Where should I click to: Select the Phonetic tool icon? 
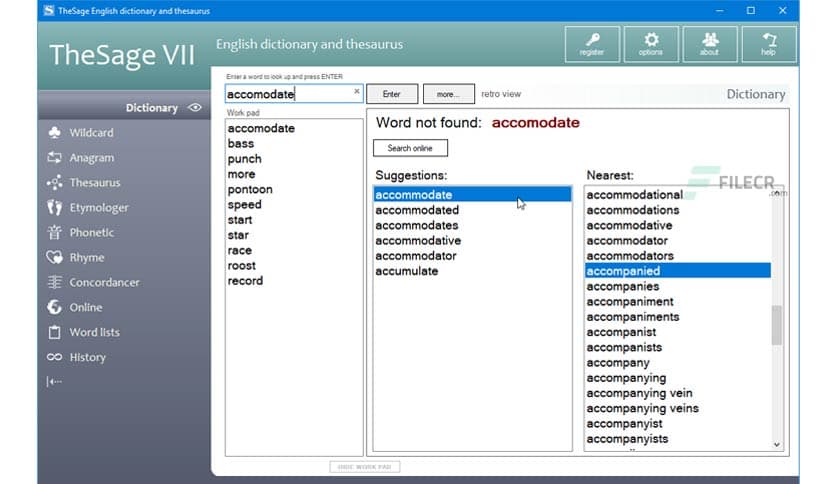54,232
